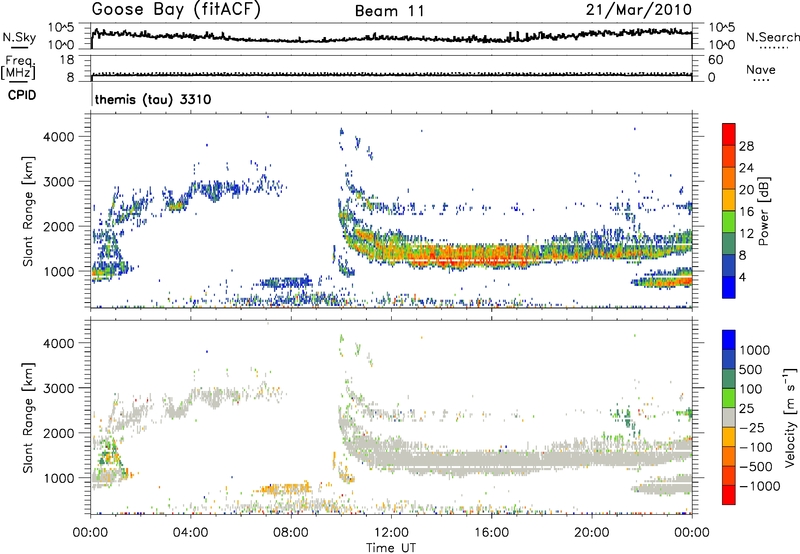
Task: Click the 1000 km tick on velocity panel axis
Action: (59, 478)
